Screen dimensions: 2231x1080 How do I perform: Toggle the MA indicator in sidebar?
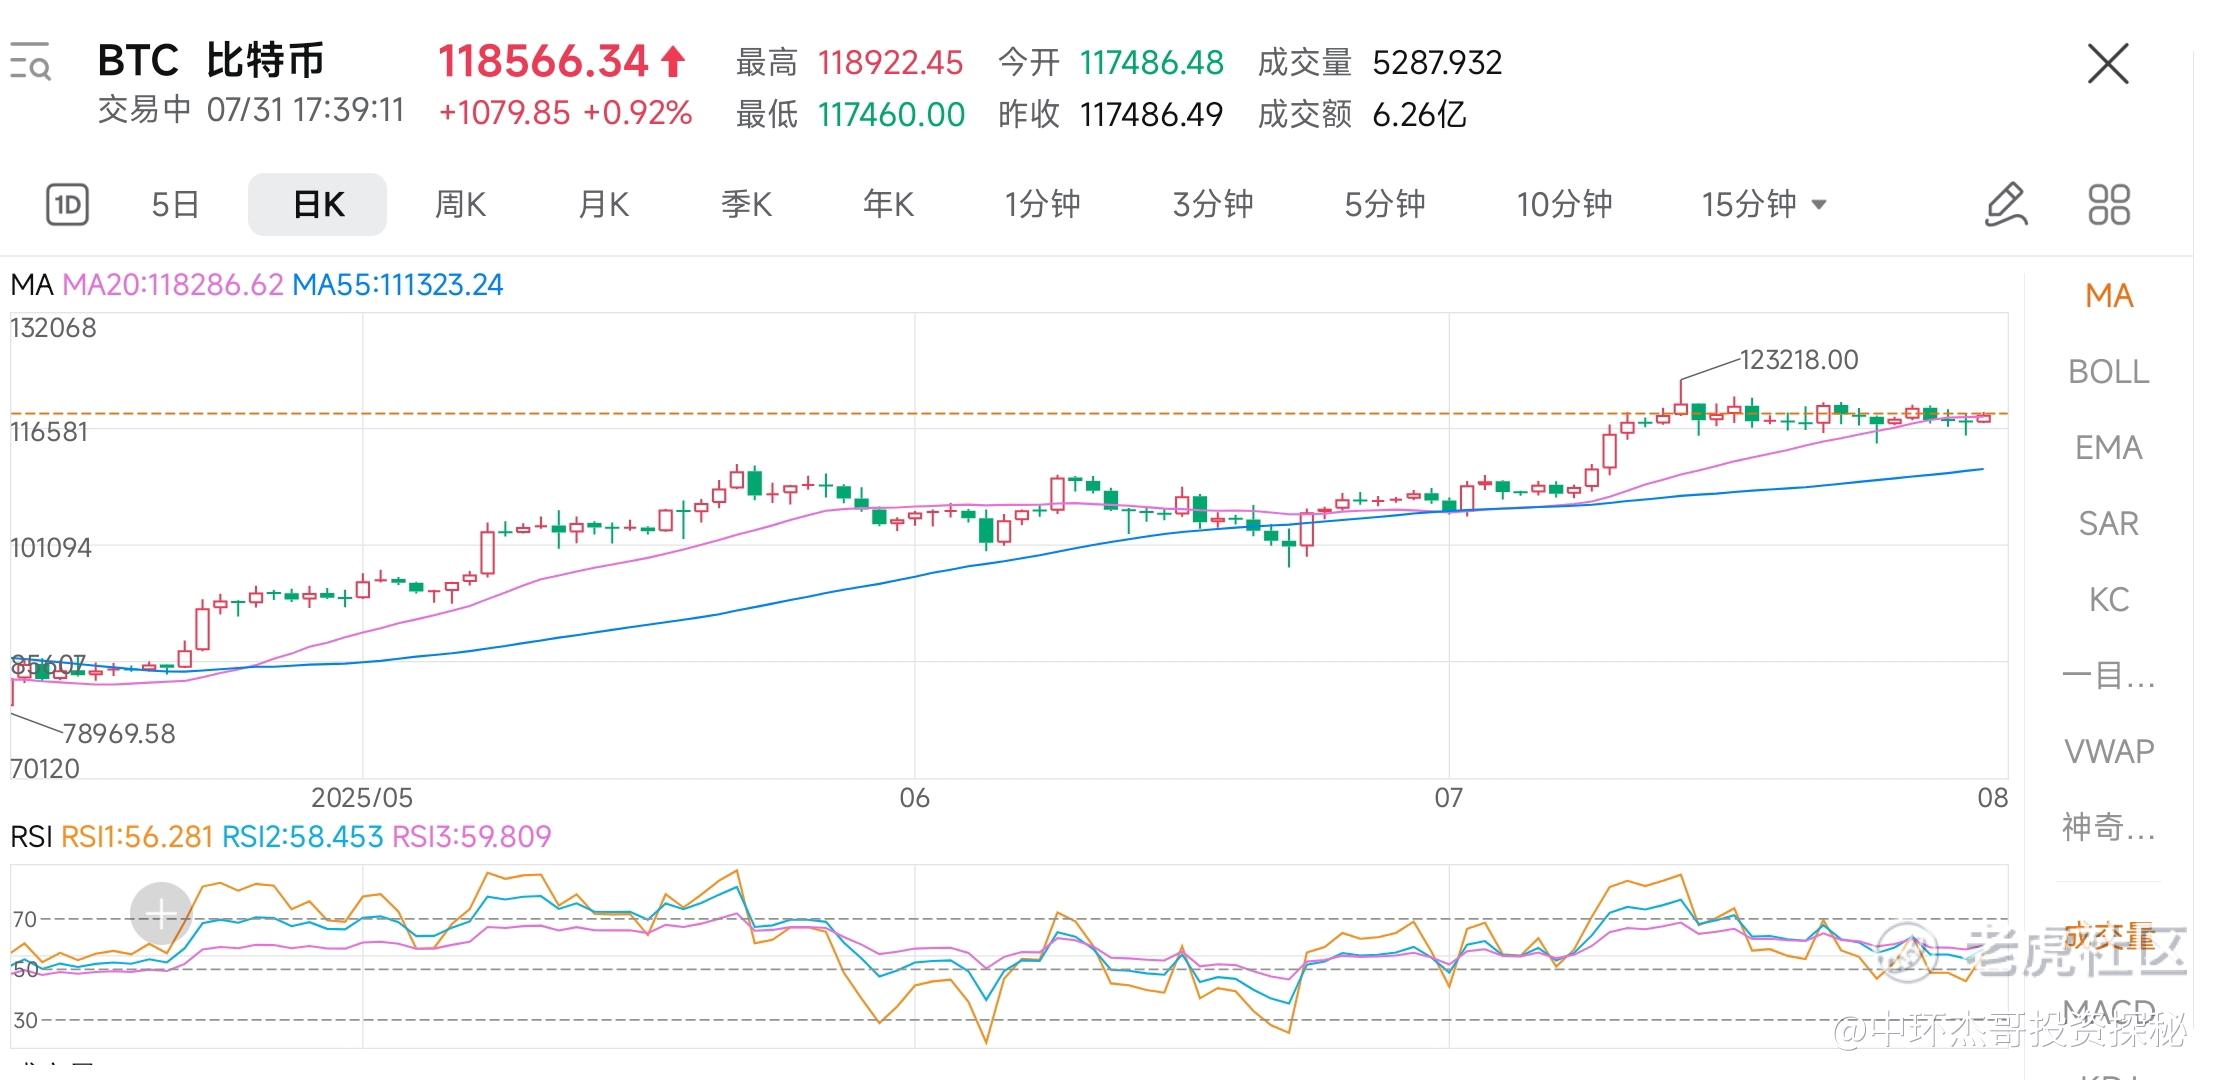pyautogui.click(x=2108, y=296)
